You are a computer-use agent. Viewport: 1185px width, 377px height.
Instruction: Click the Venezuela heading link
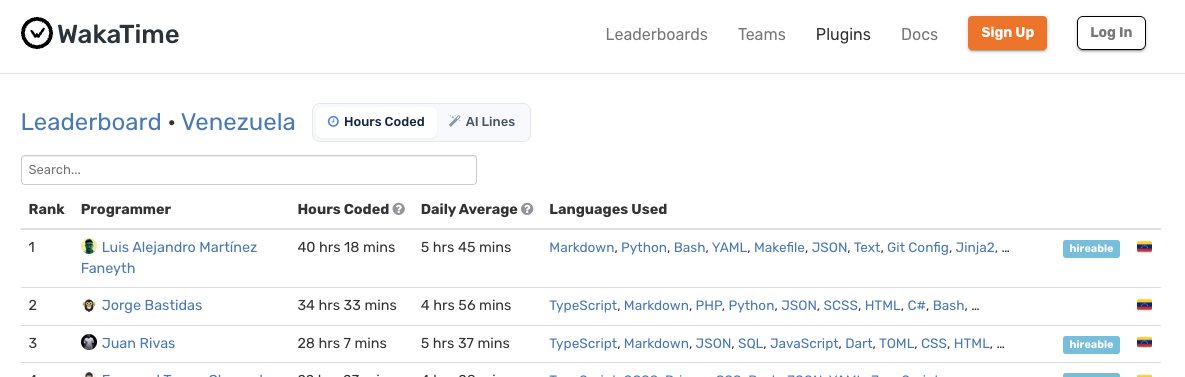point(238,122)
